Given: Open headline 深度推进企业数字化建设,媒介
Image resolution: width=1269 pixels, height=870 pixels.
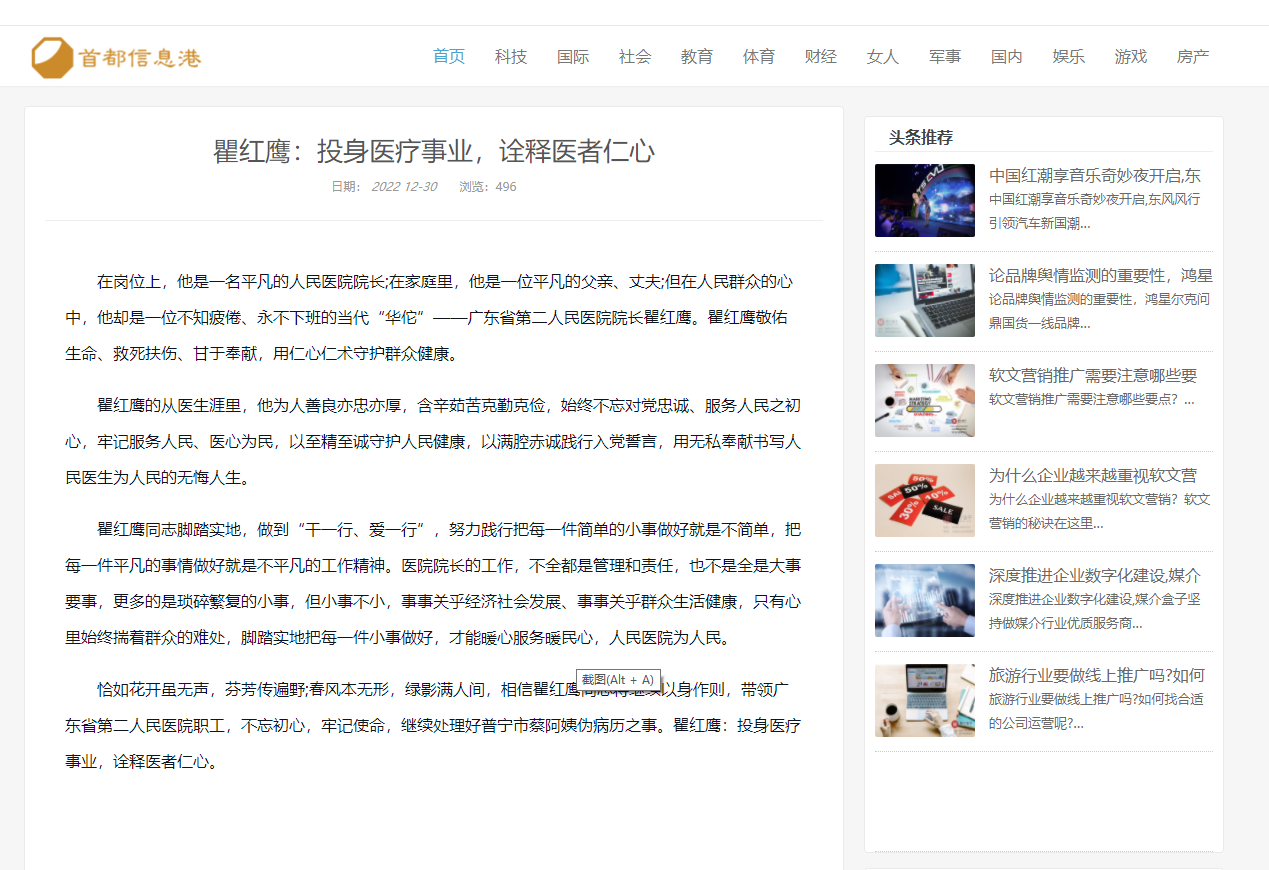Looking at the screenshot, I should pyautogui.click(x=1095, y=576).
